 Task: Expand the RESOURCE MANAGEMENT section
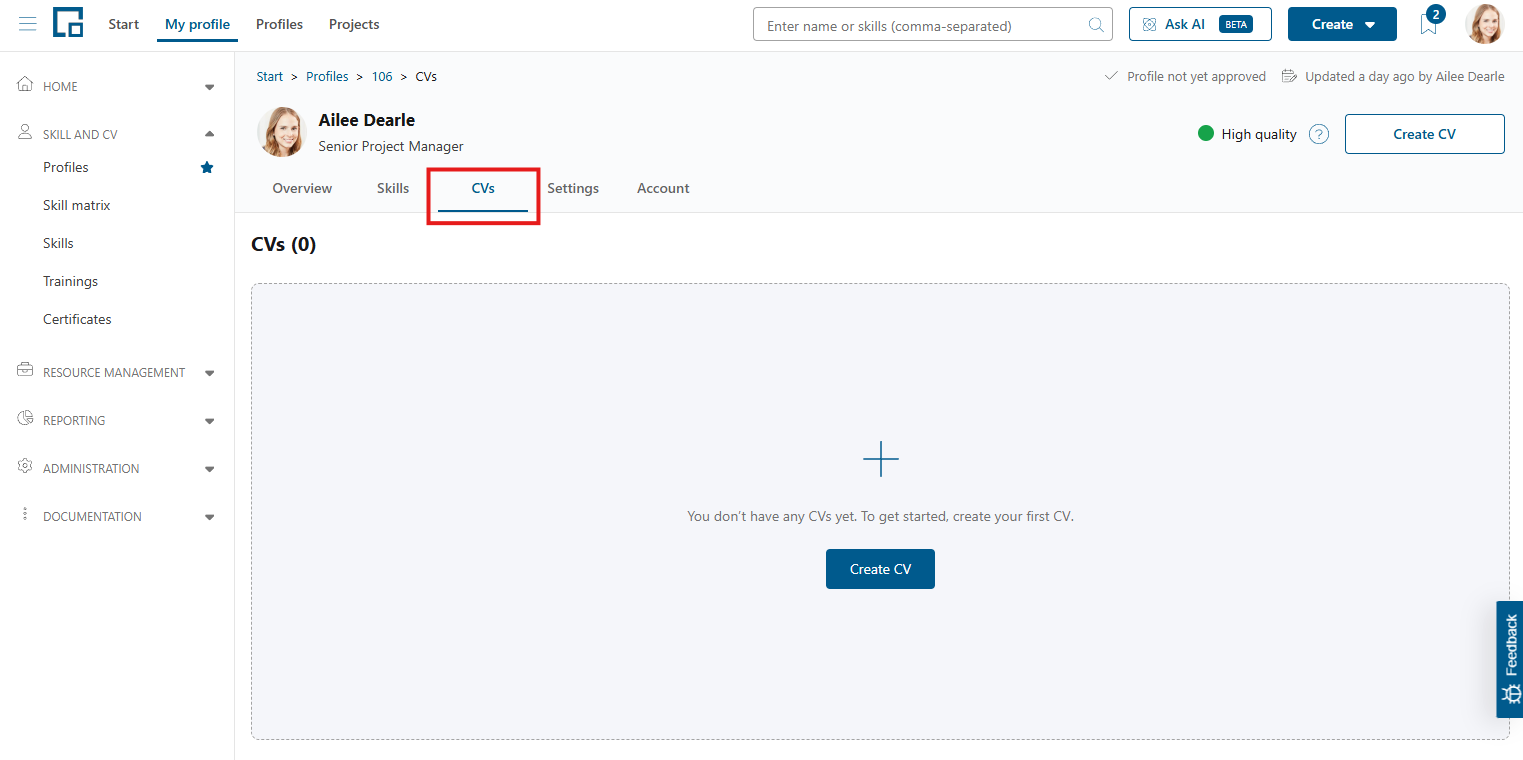(210, 373)
